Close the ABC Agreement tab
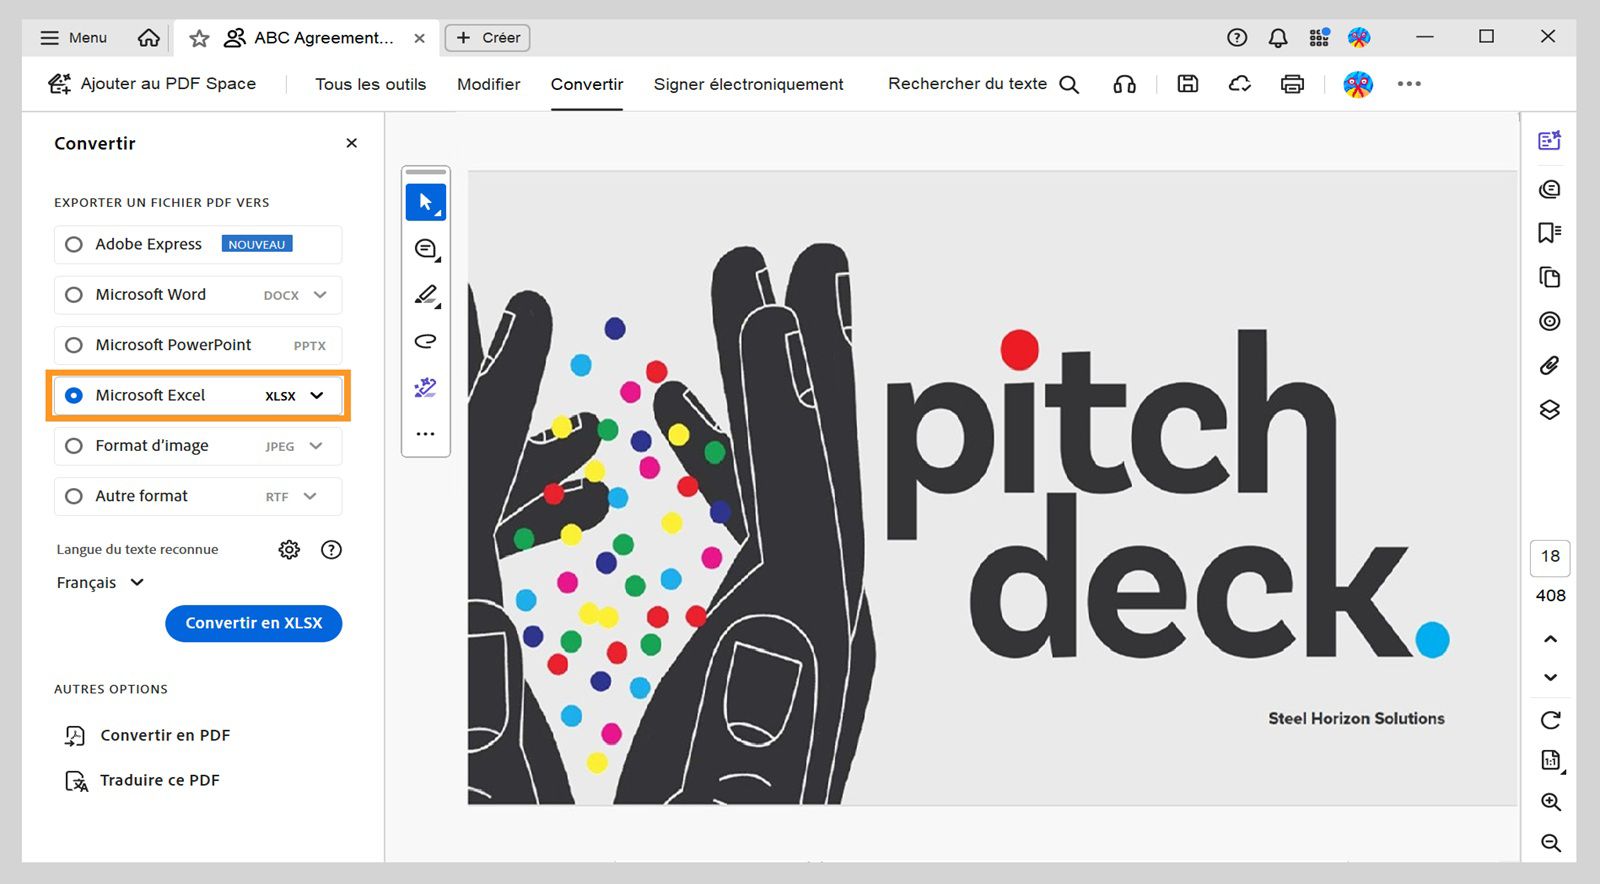 [x=420, y=38]
